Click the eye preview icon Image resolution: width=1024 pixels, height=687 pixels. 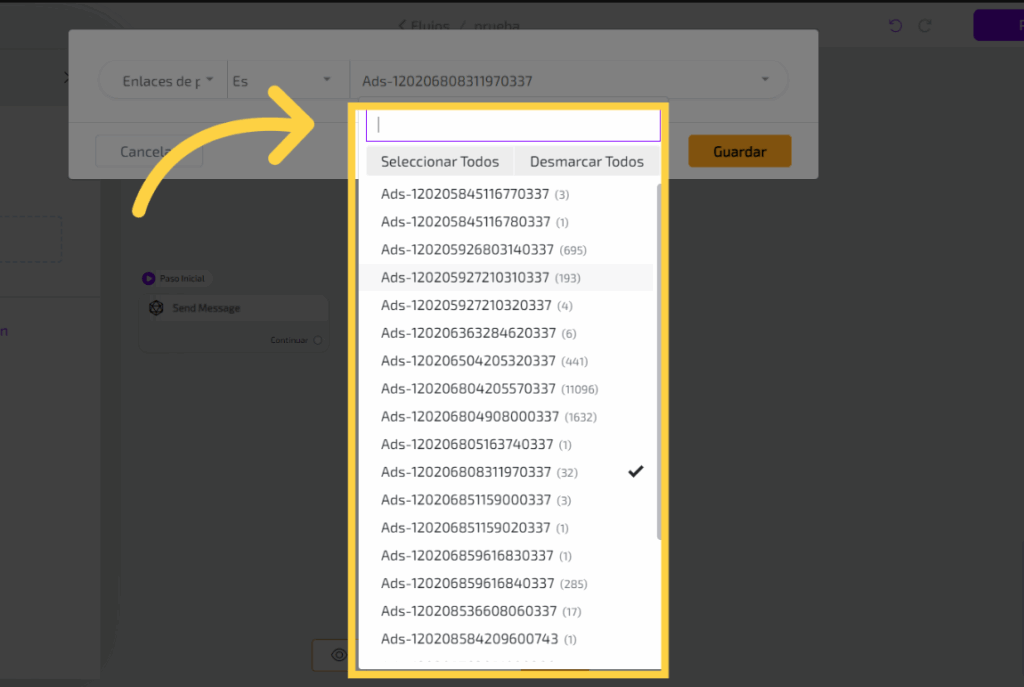[x=339, y=654]
